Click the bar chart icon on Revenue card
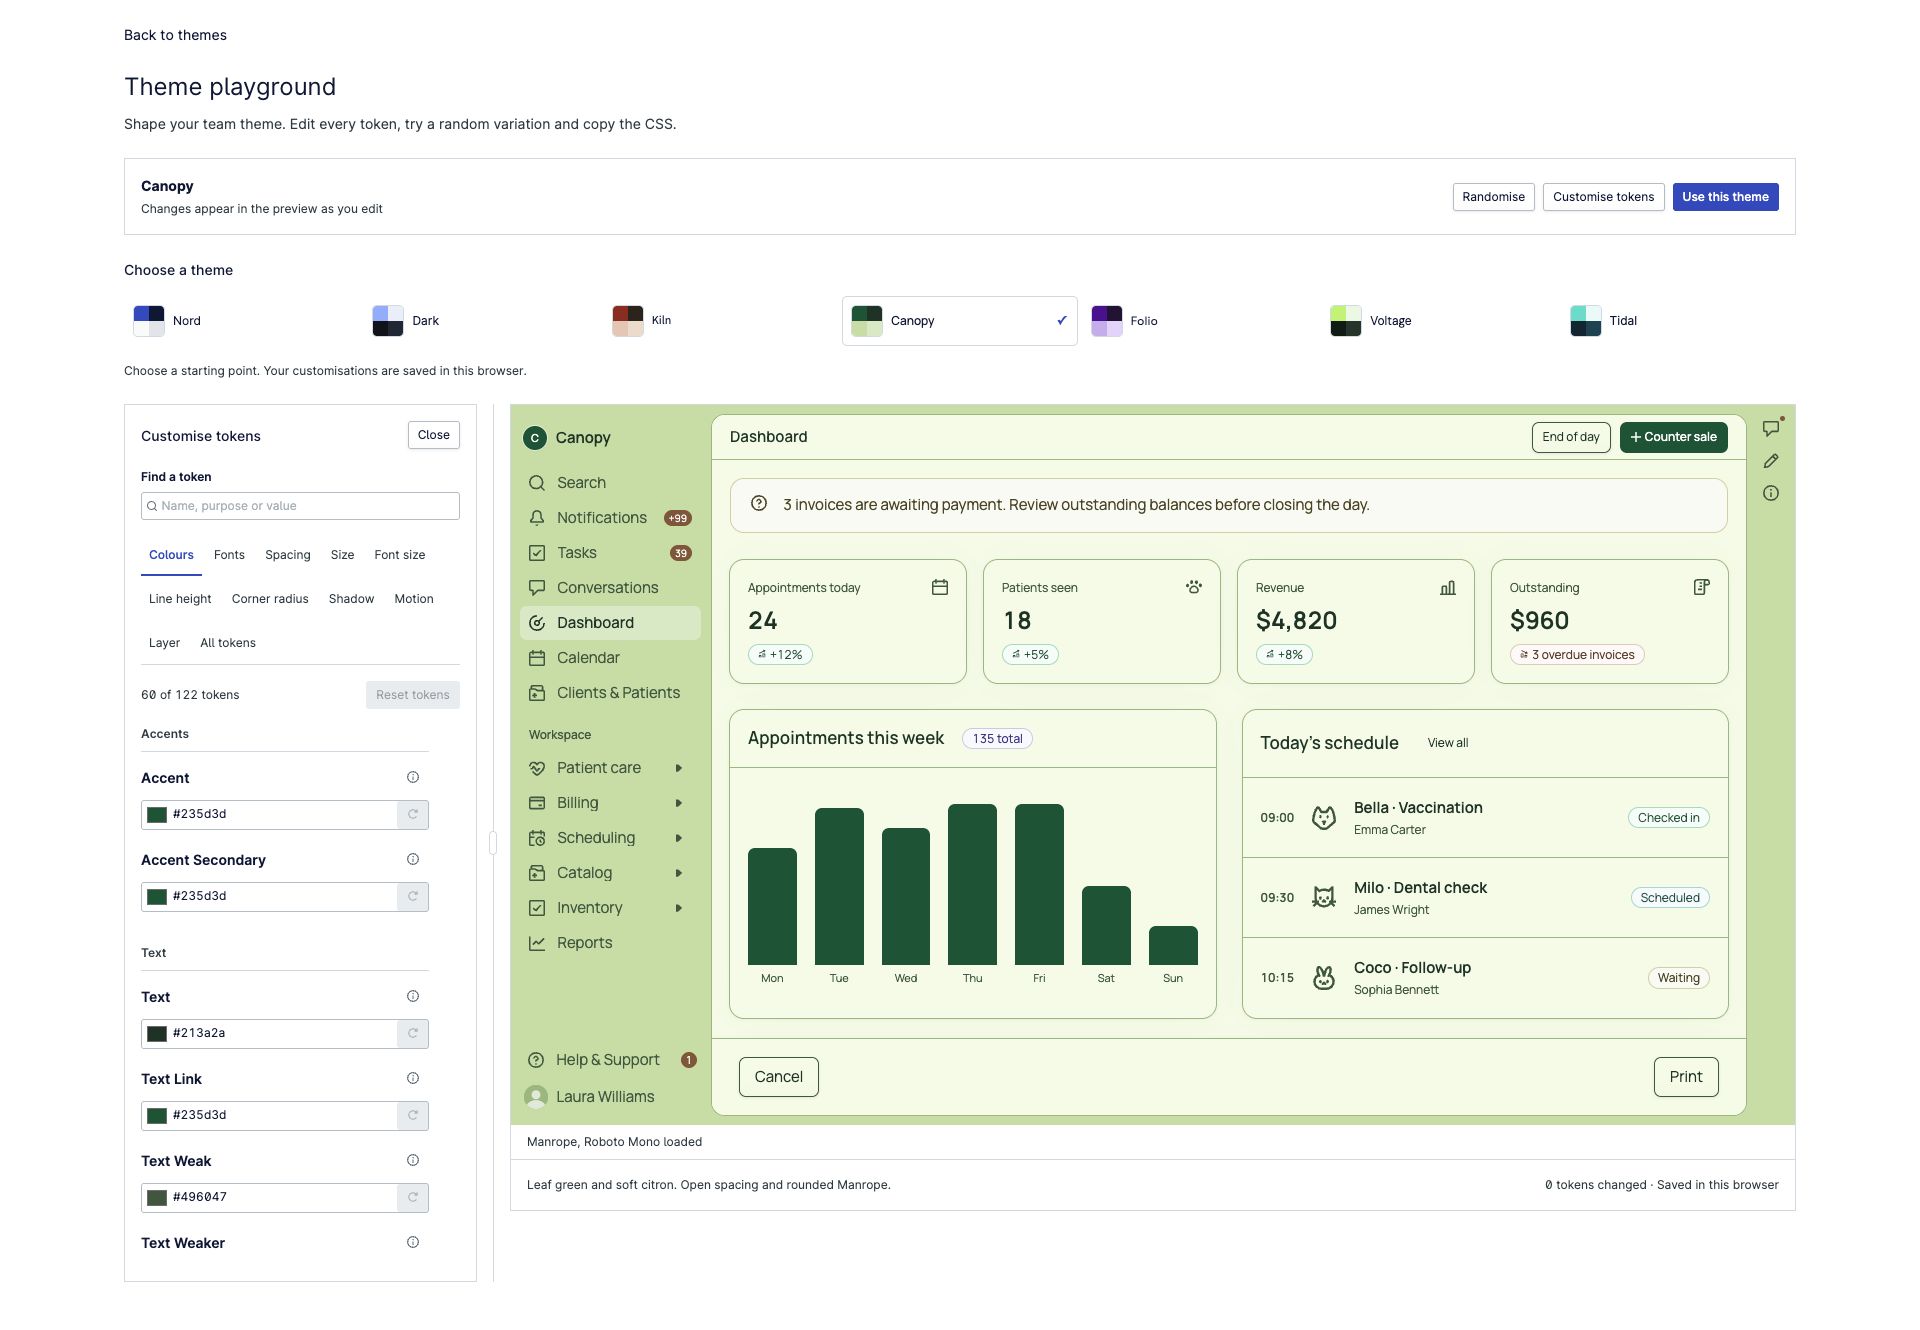The height and width of the screenshot is (1330, 1920). [x=1448, y=587]
